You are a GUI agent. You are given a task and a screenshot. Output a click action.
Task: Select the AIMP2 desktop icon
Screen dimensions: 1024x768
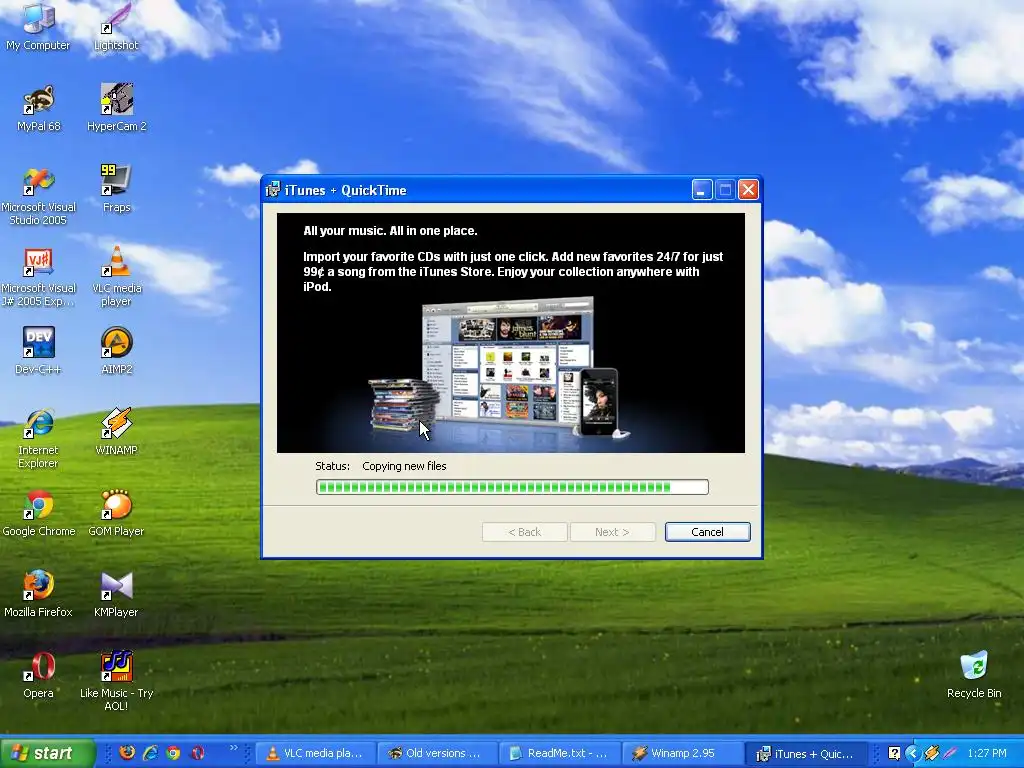(x=116, y=351)
